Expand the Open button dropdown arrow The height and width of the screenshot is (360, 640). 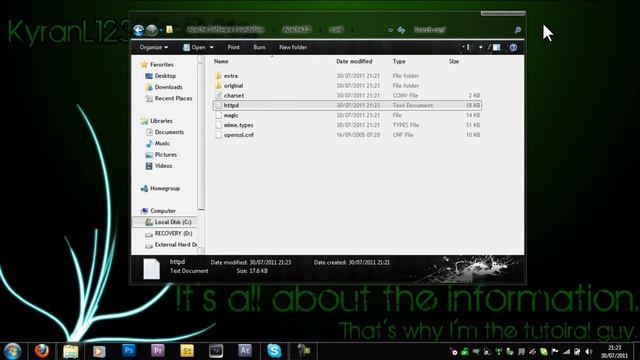pyautogui.click(x=211, y=47)
